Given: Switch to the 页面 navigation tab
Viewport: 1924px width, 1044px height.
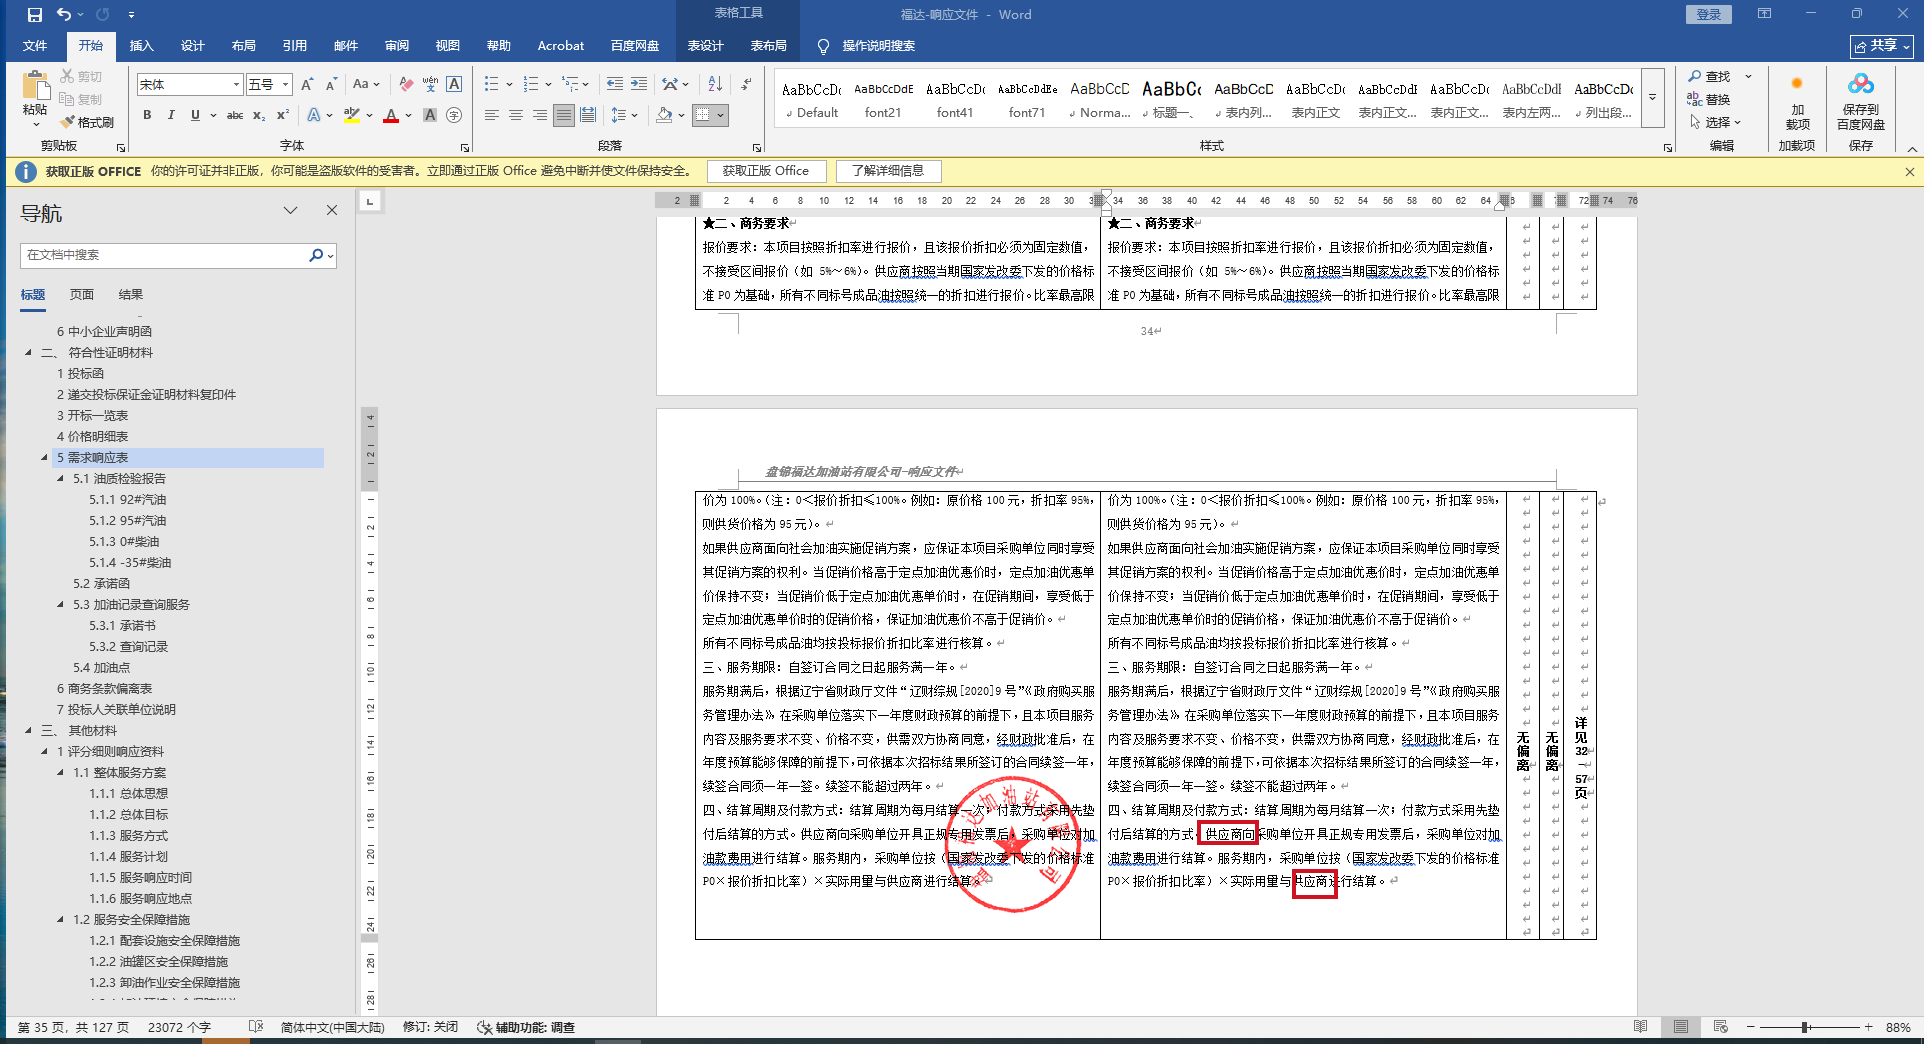Looking at the screenshot, I should tap(82, 295).
